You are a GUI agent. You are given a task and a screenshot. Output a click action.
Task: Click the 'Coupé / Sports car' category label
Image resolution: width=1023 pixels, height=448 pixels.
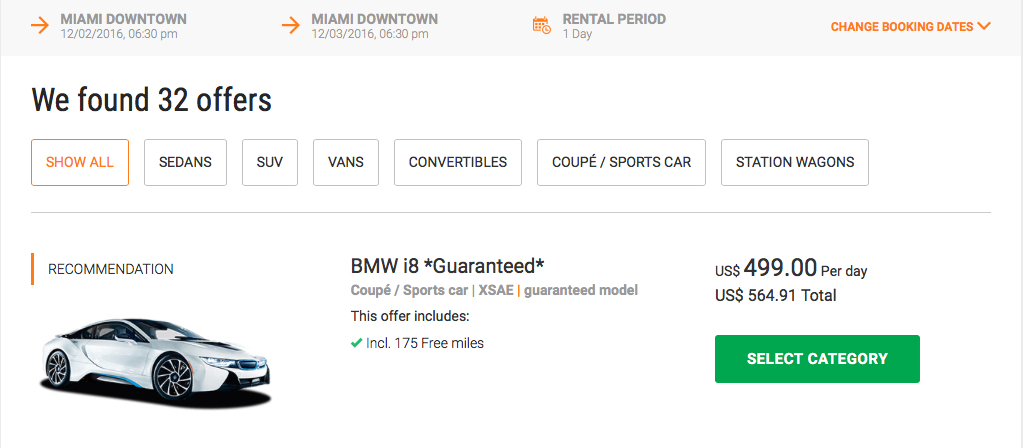[x=409, y=290]
